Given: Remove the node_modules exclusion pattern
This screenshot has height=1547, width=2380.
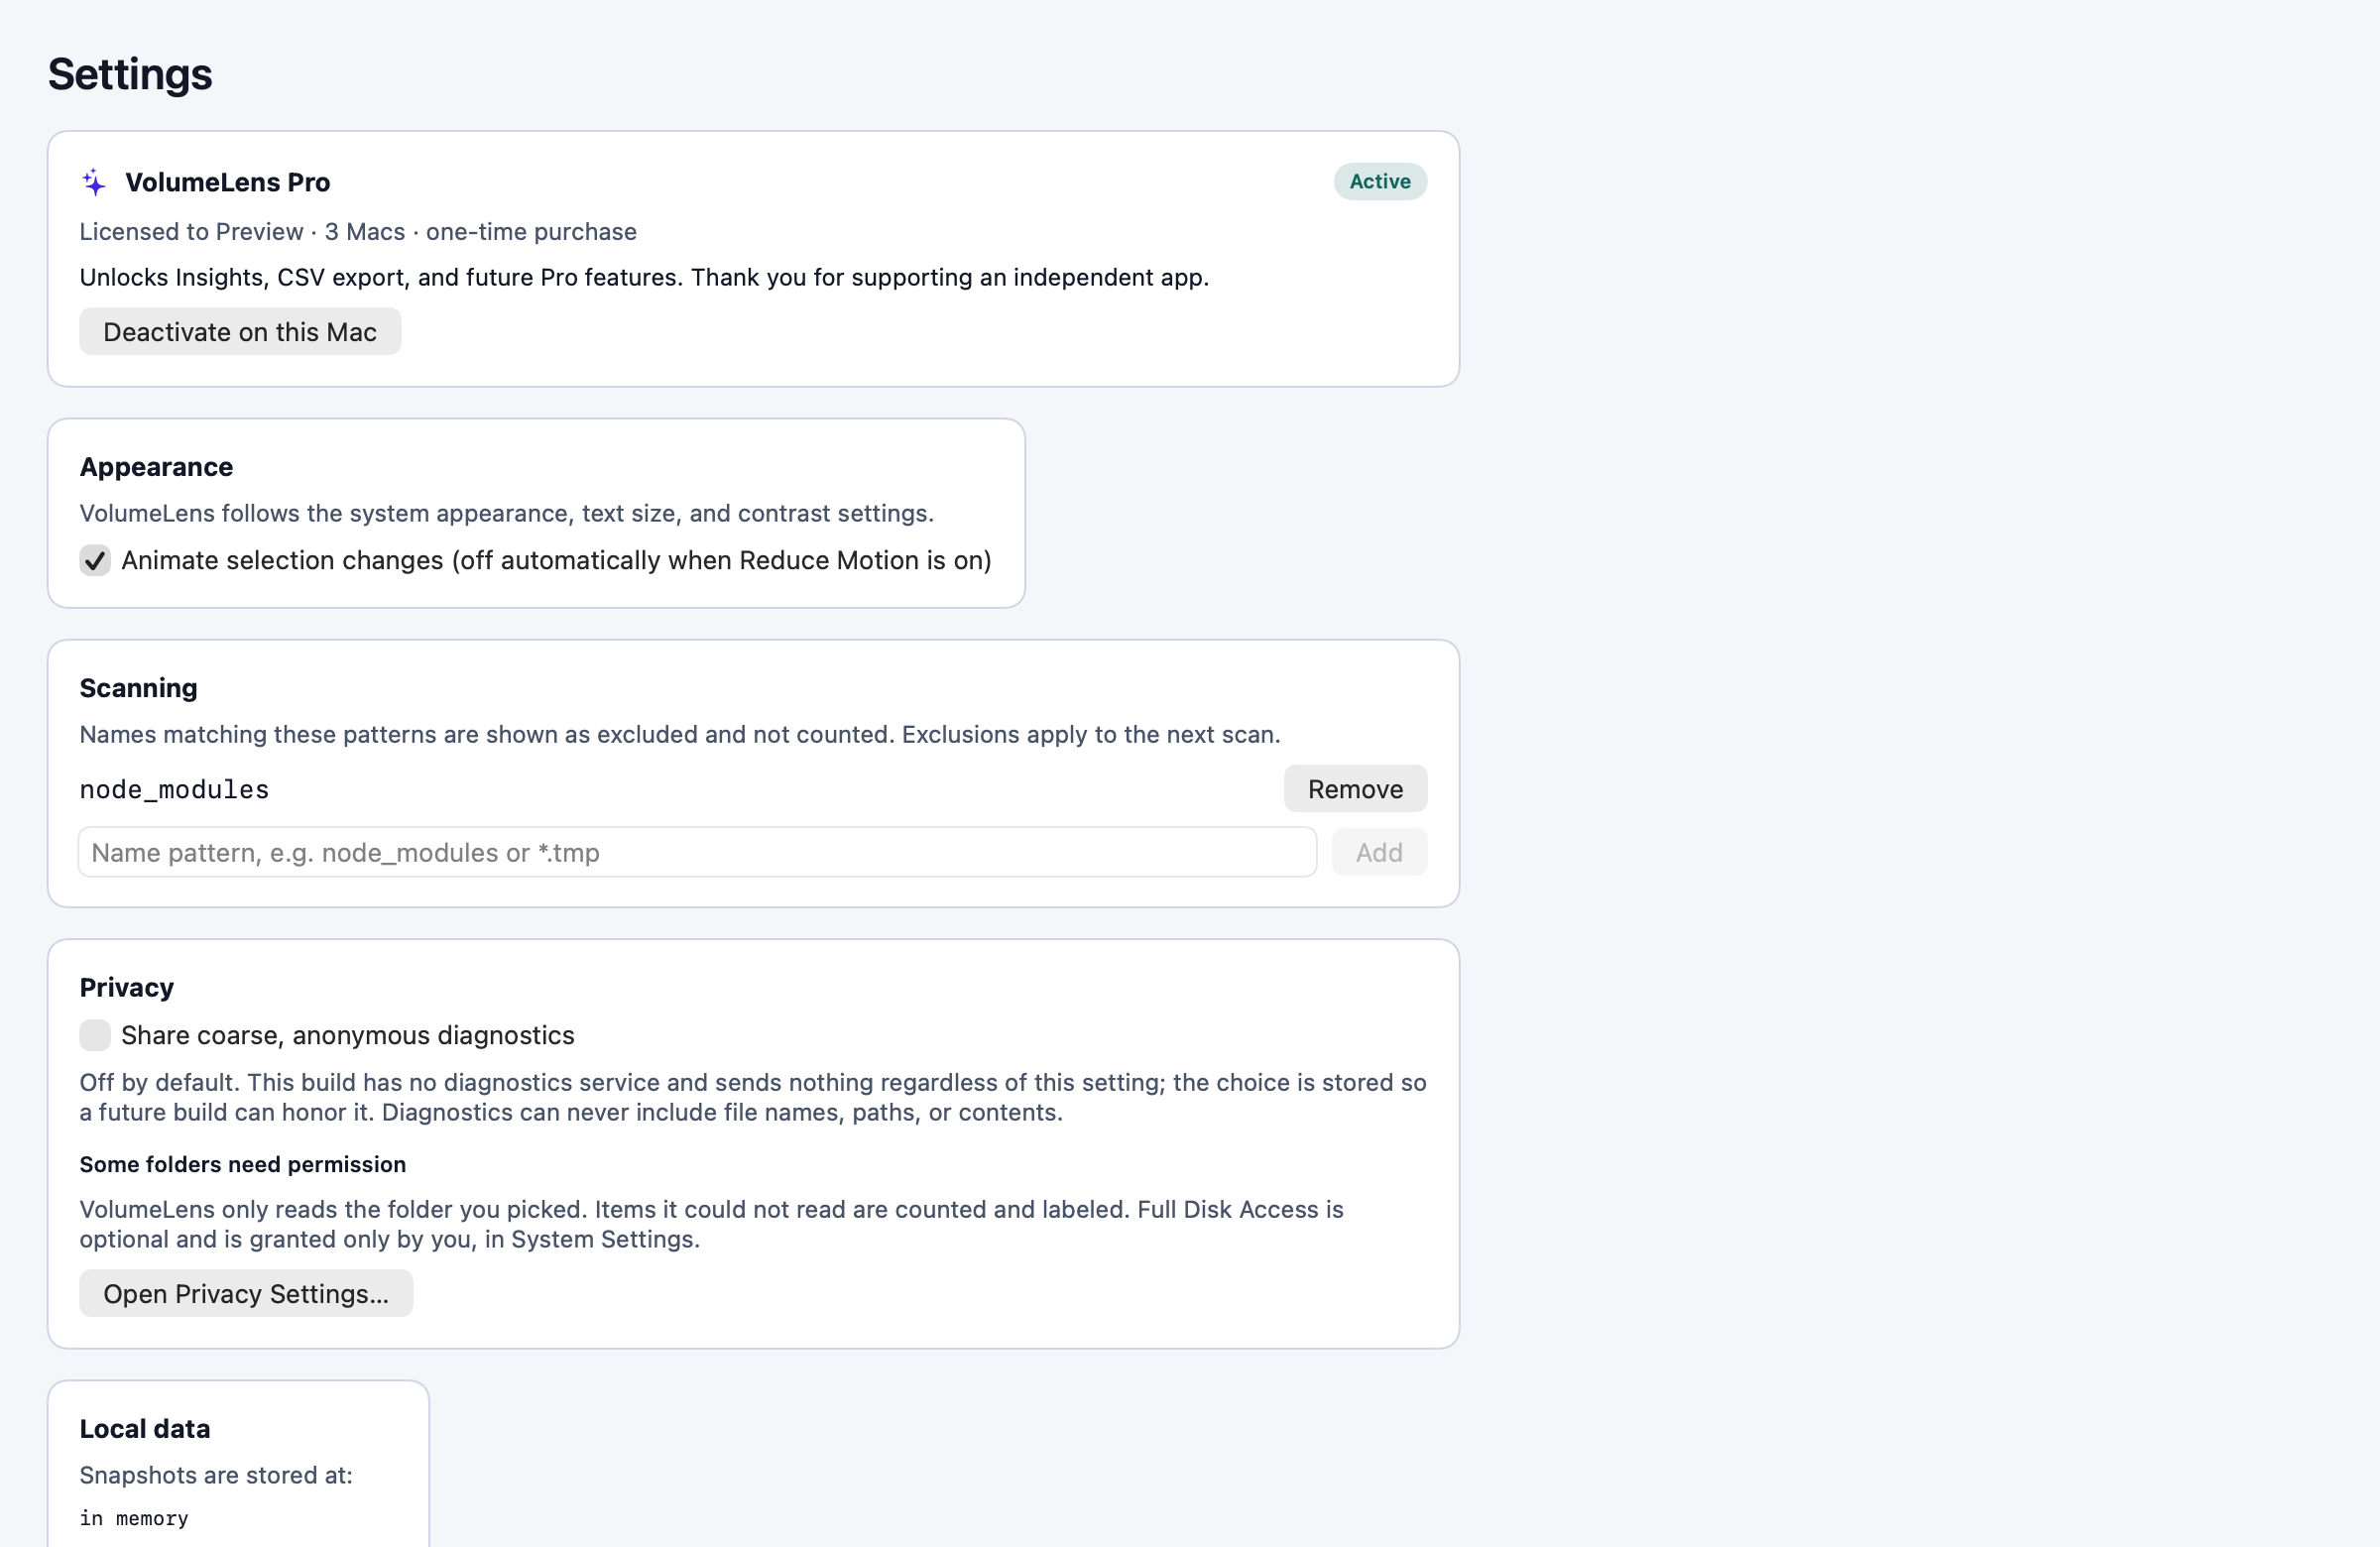Looking at the screenshot, I should (1355, 789).
